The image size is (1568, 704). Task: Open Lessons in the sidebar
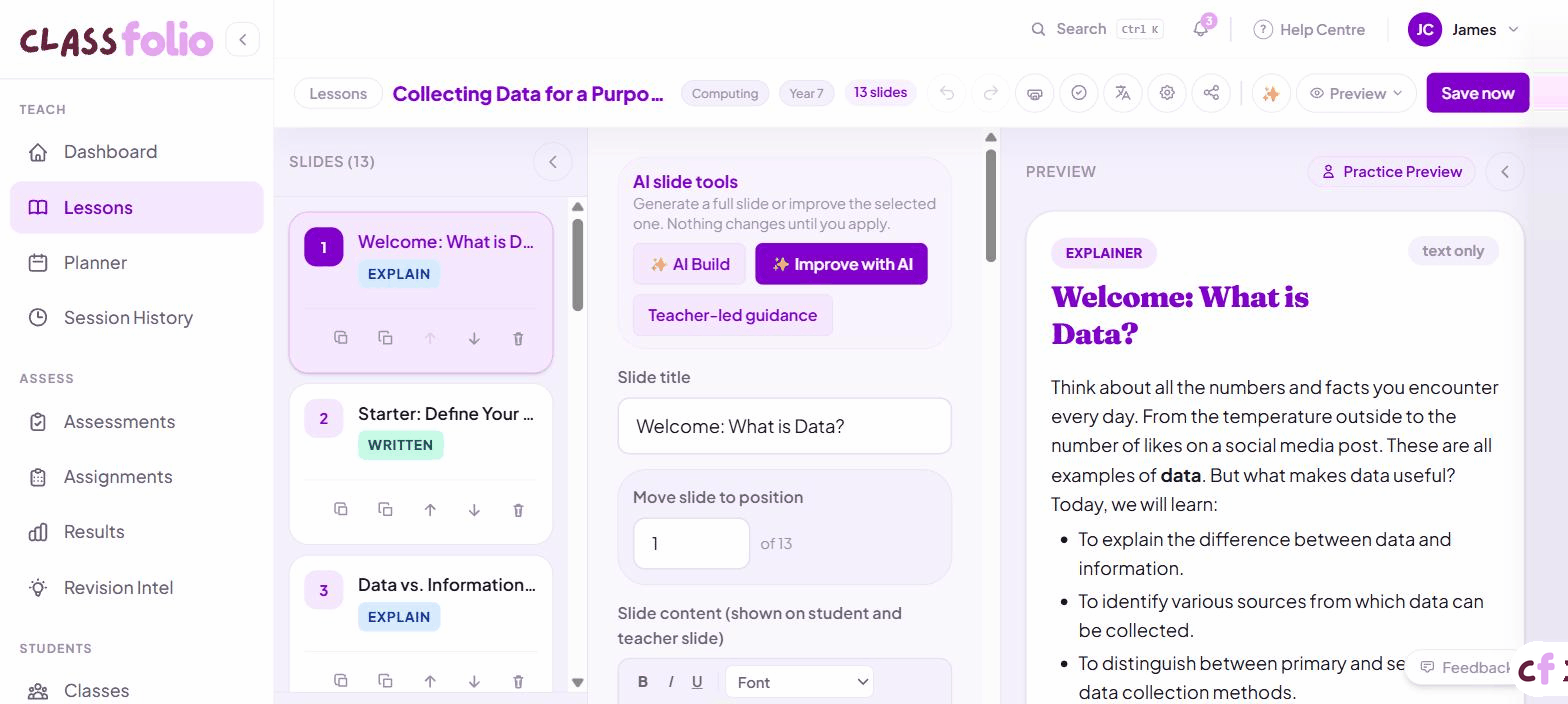point(137,208)
